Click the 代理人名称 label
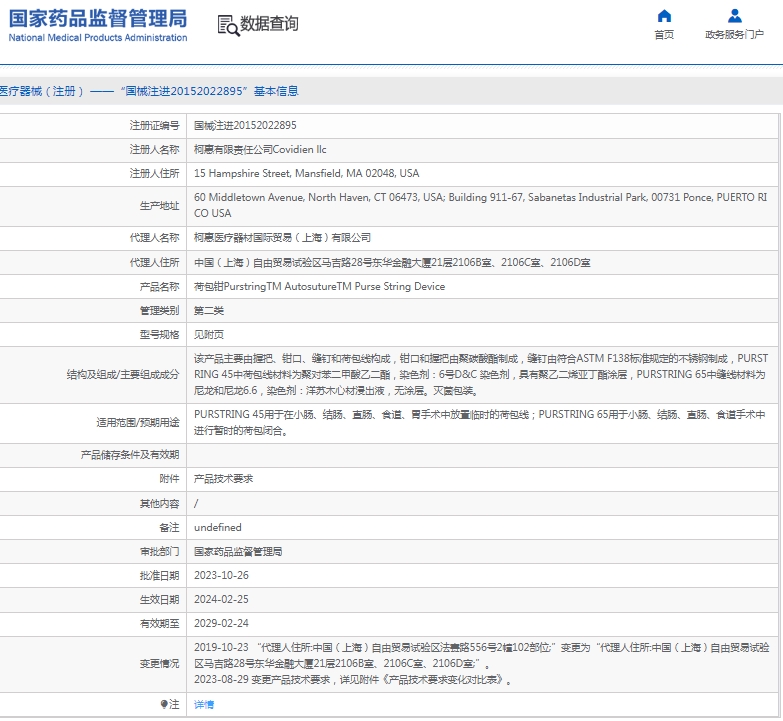 [154, 238]
